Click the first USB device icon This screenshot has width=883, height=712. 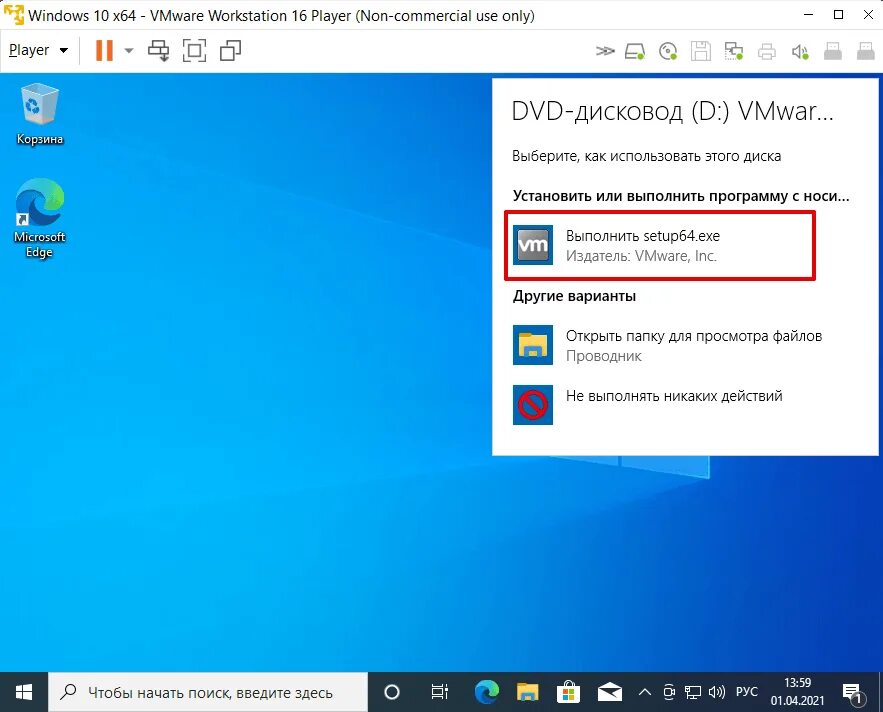833,51
